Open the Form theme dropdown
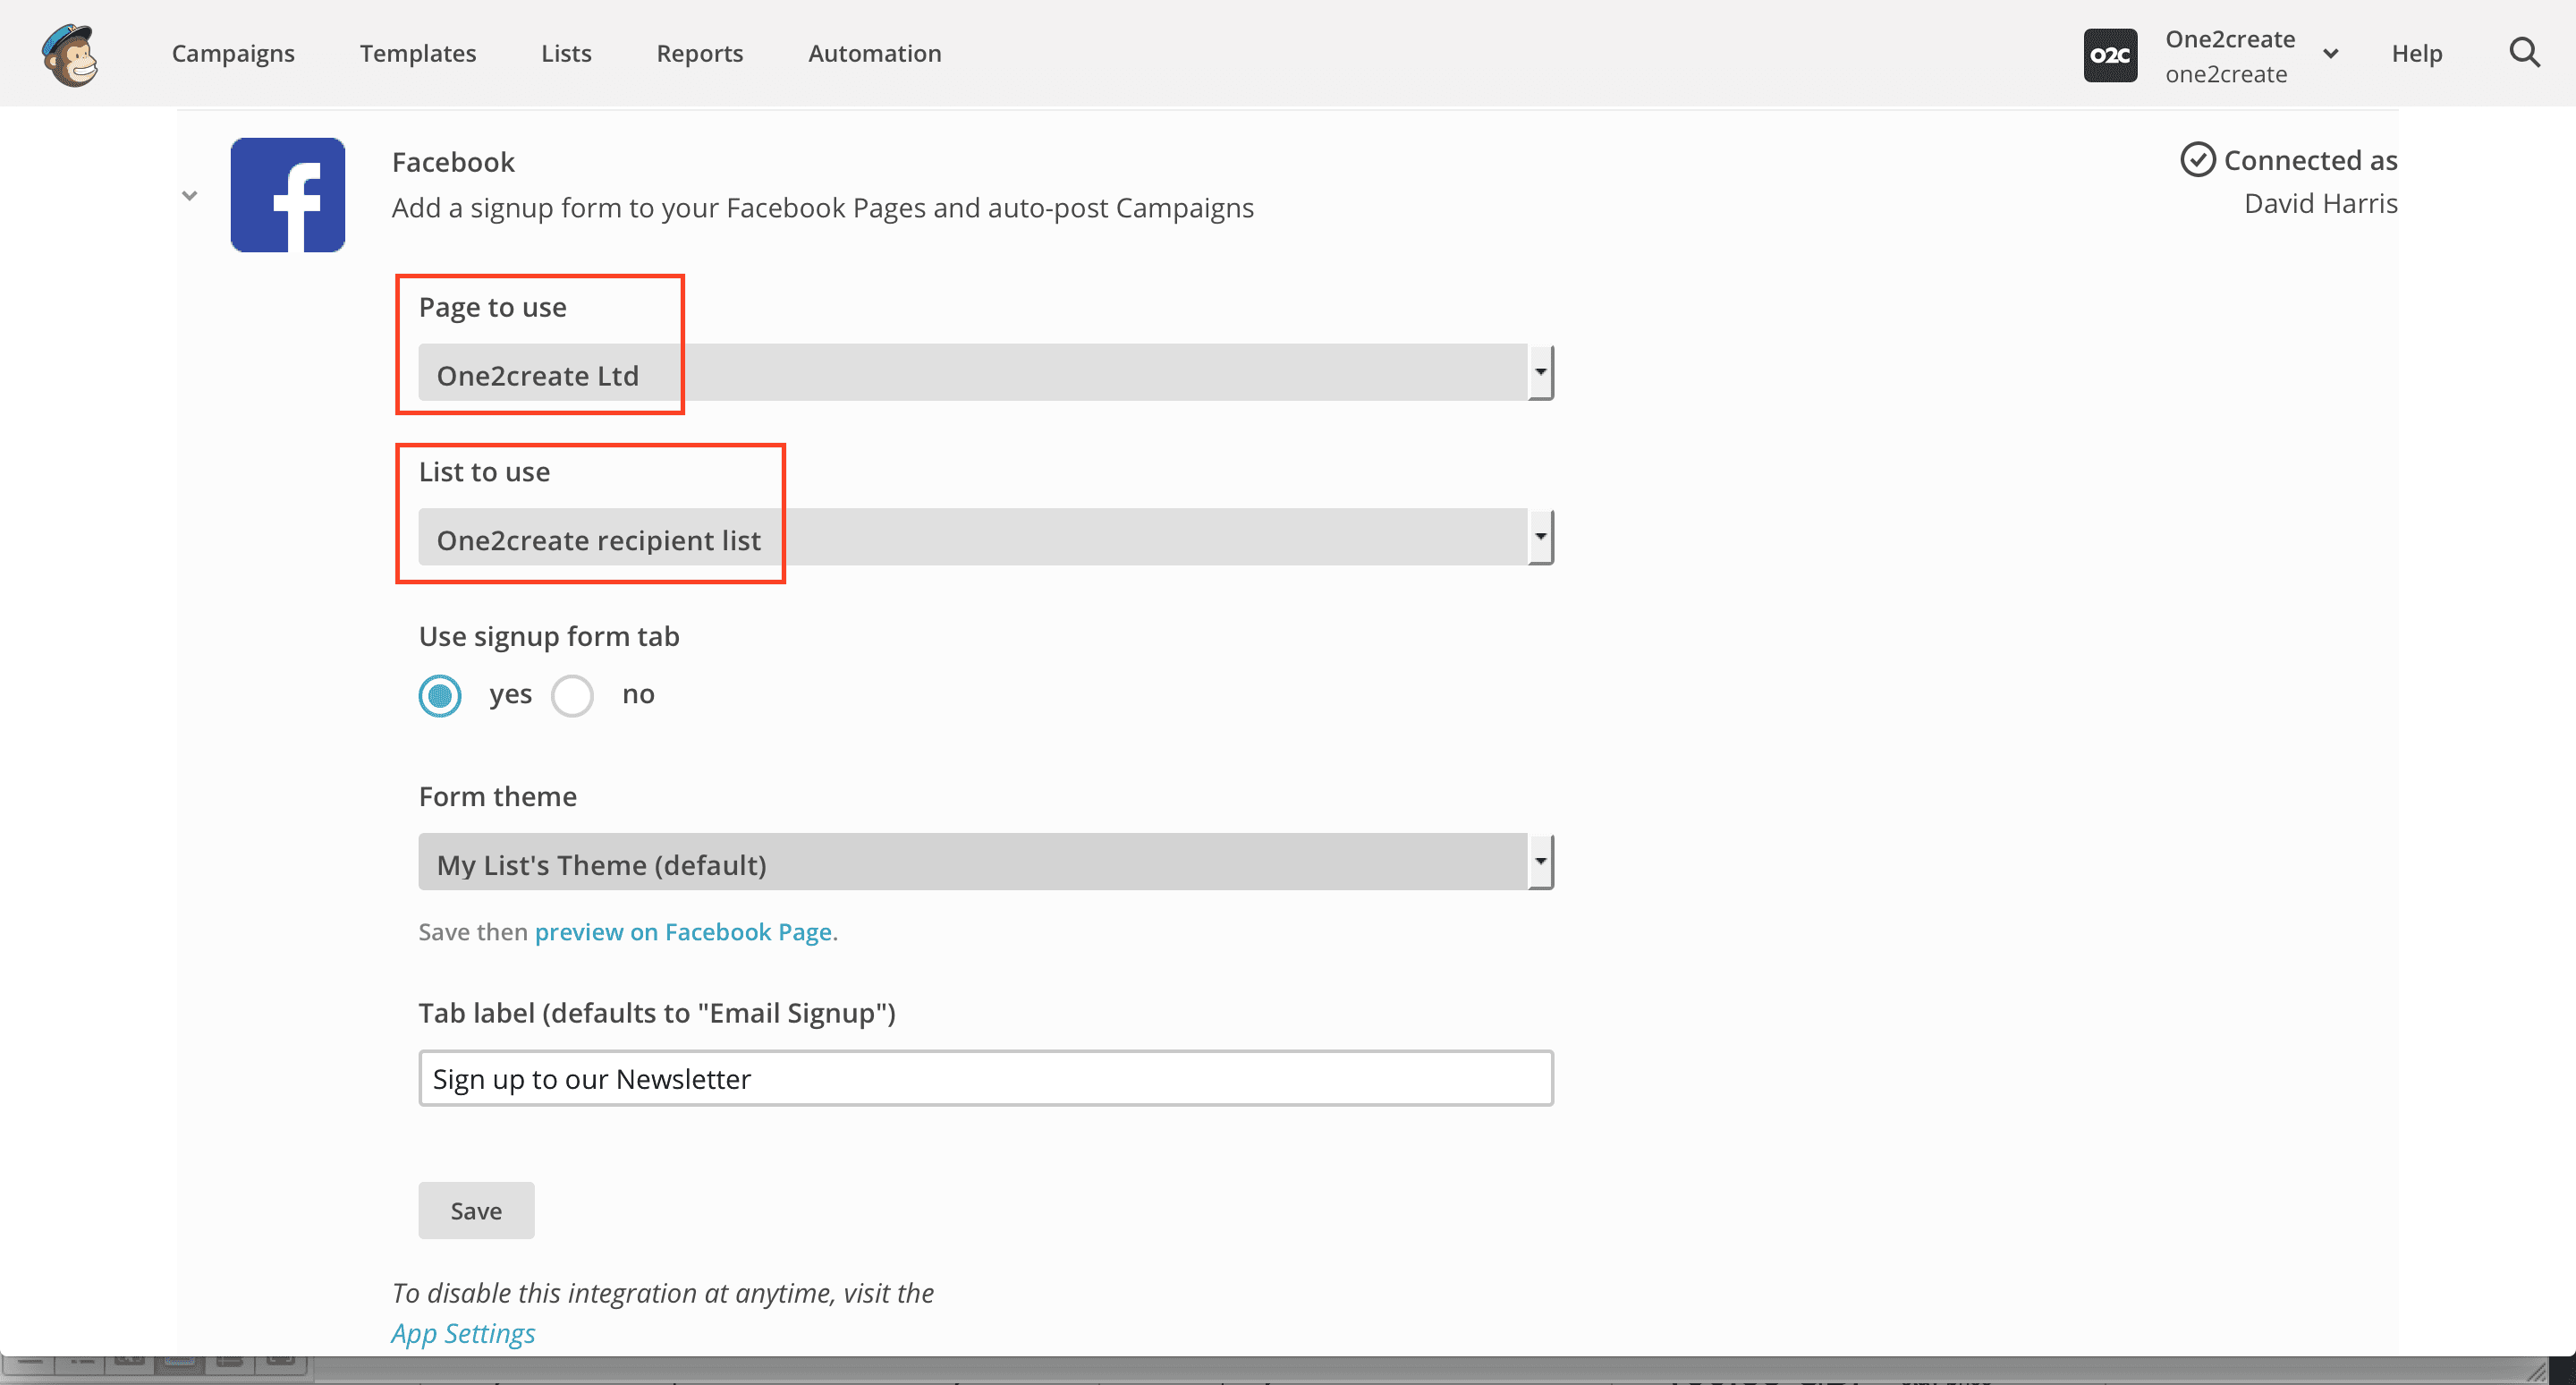Screen dimensions: 2576x1385 click(x=985, y=862)
